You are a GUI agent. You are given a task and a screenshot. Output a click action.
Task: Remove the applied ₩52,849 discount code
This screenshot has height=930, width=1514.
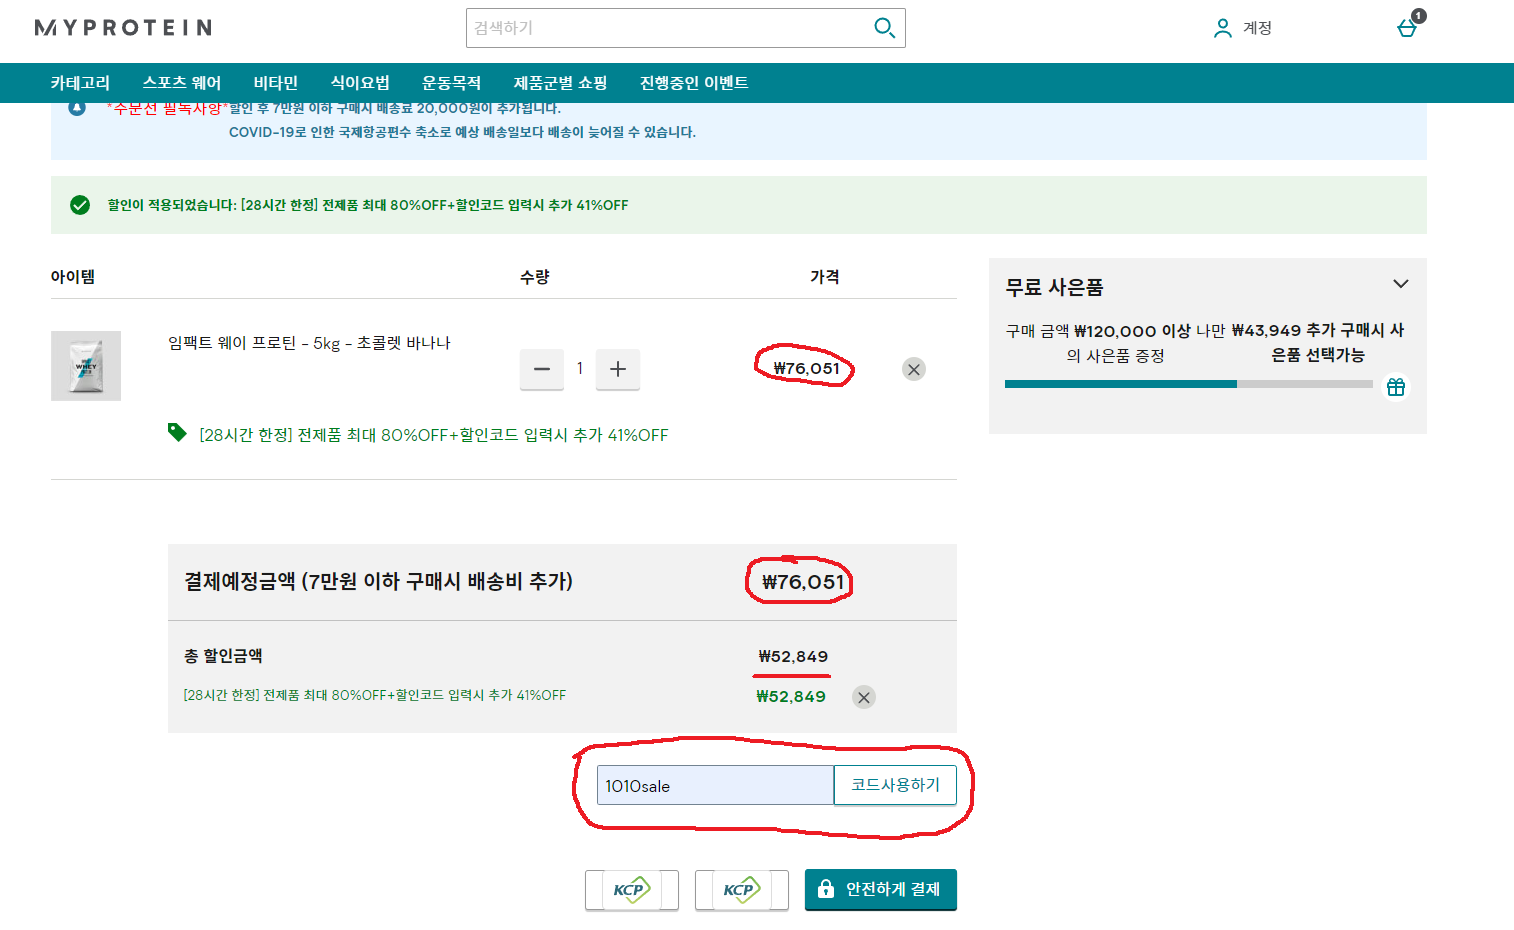coord(864,697)
